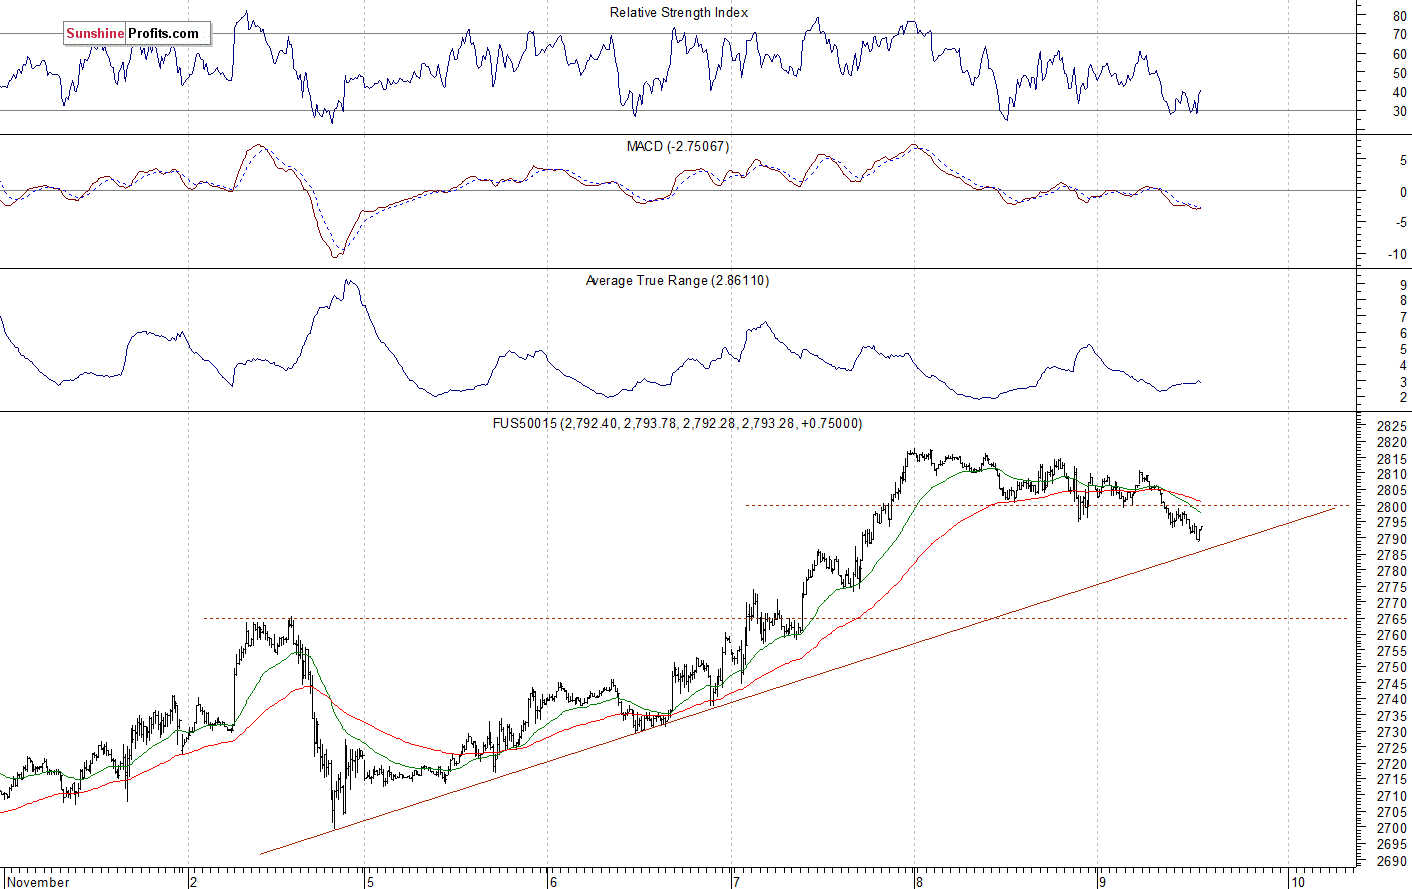Click the Relative Strength Index title

(679, 12)
